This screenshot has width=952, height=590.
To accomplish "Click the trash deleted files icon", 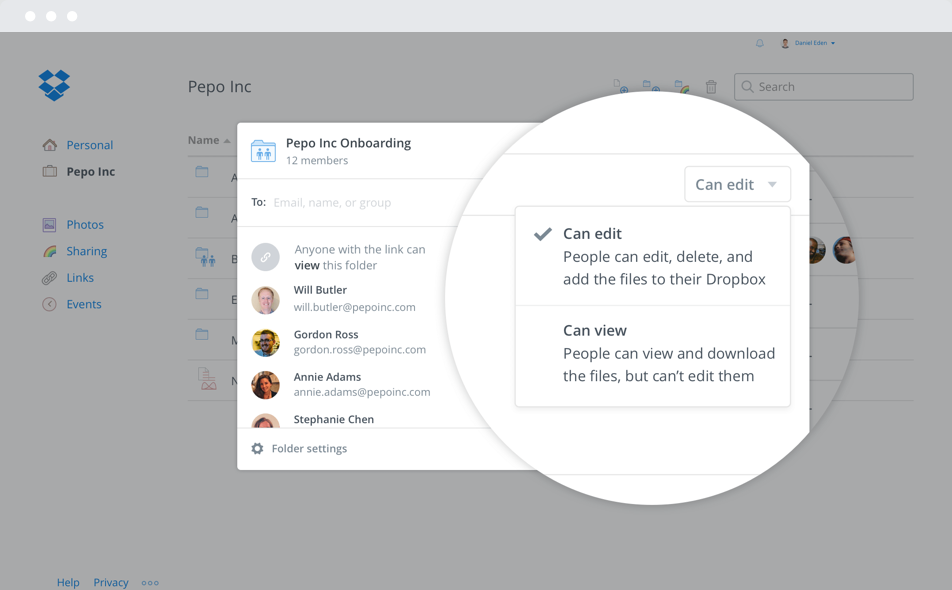I will 711,87.
